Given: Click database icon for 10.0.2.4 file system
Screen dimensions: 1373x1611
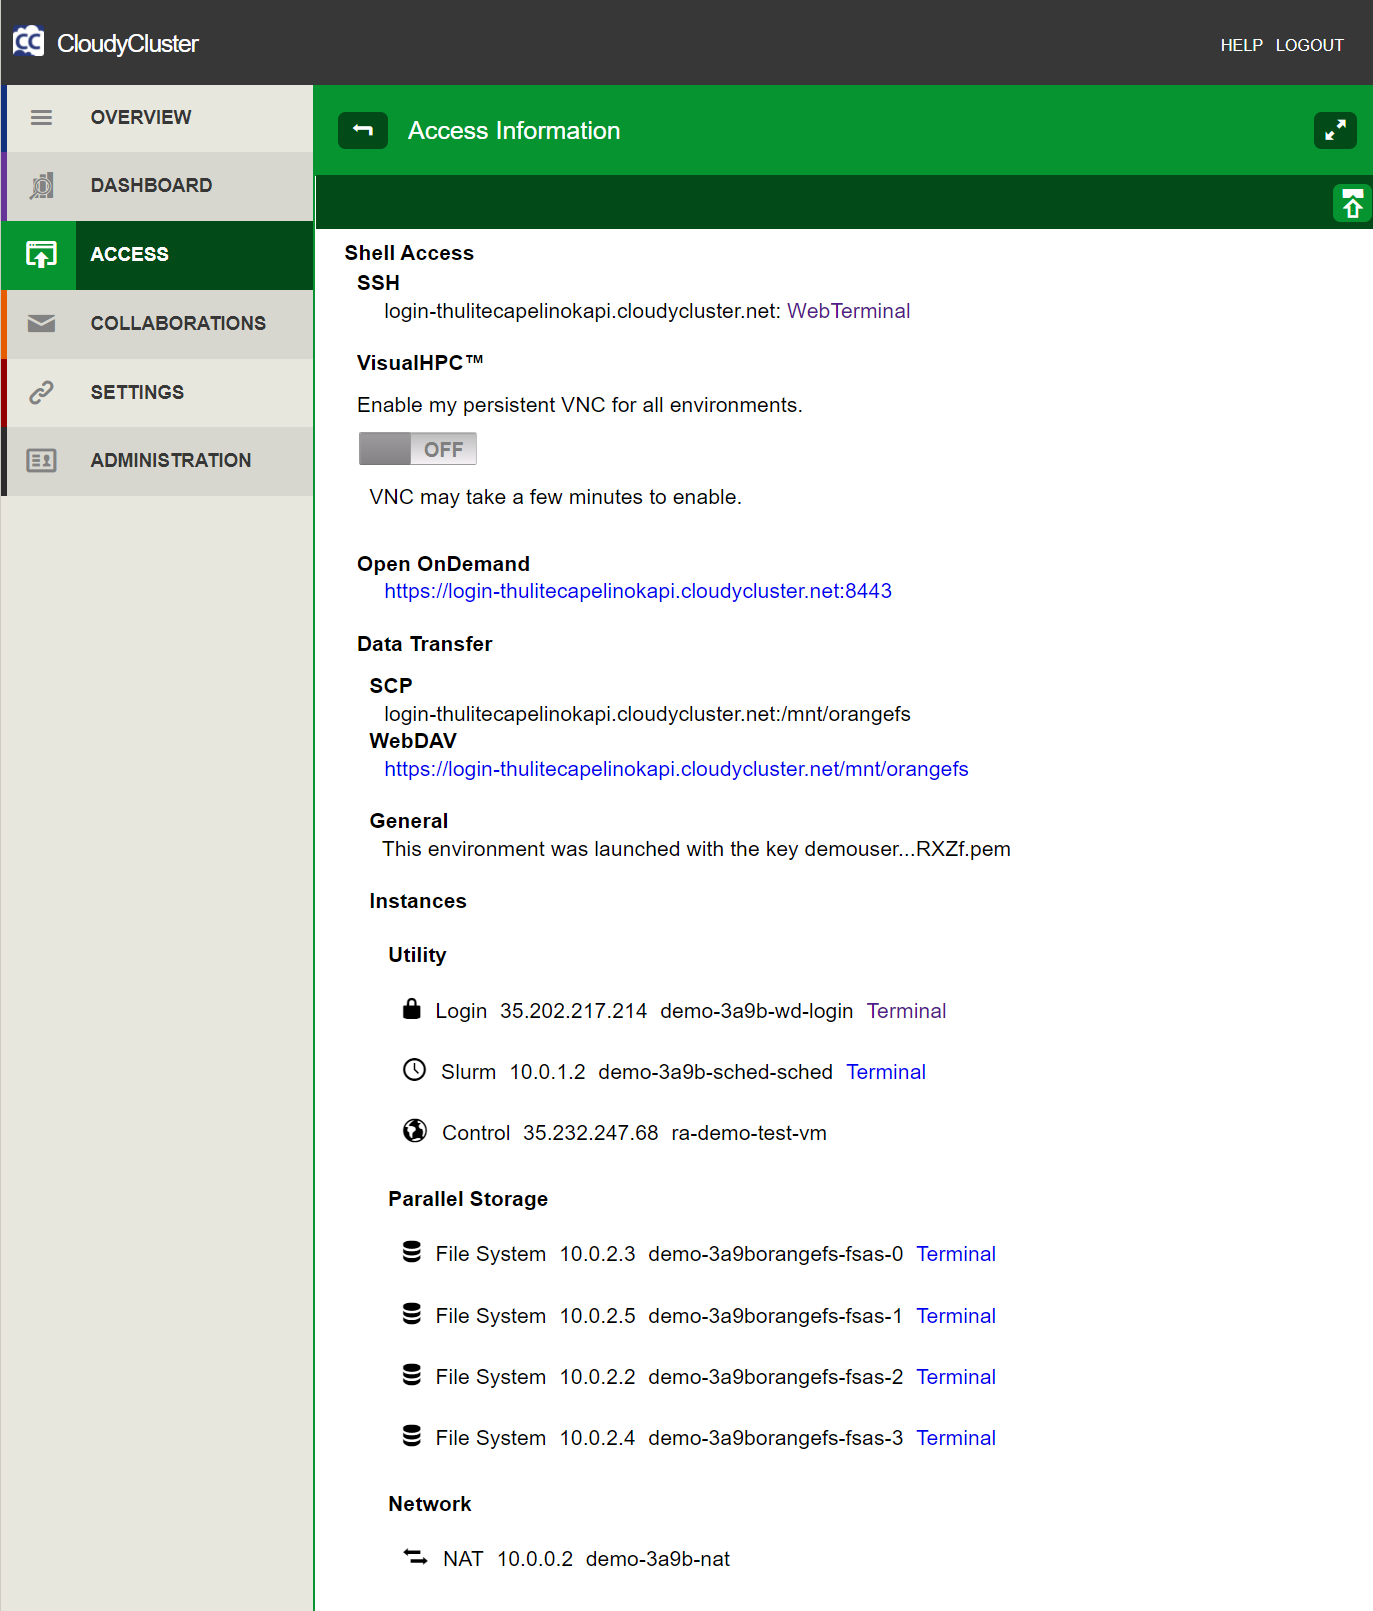Looking at the screenshot, I should 412,1436.
